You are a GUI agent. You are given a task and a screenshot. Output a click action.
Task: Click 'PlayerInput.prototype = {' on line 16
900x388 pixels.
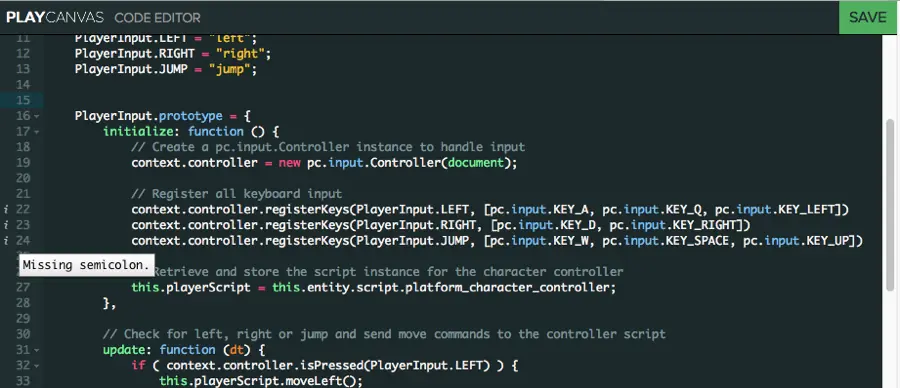162,117
